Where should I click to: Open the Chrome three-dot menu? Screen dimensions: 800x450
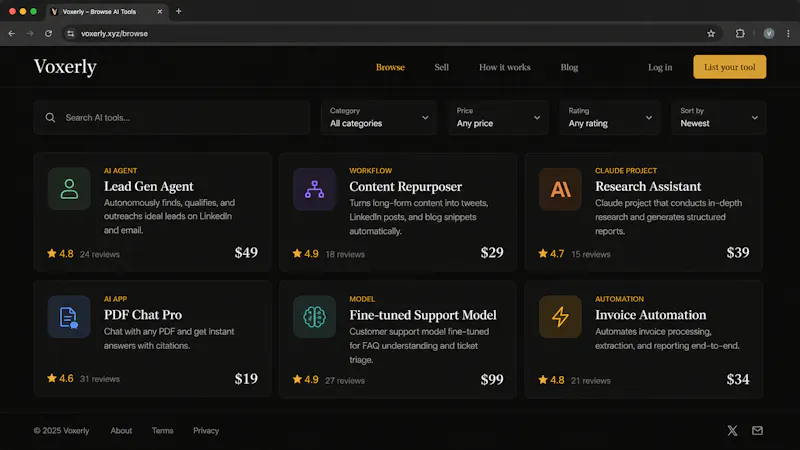pyautogui.click(x=788, y=34)
